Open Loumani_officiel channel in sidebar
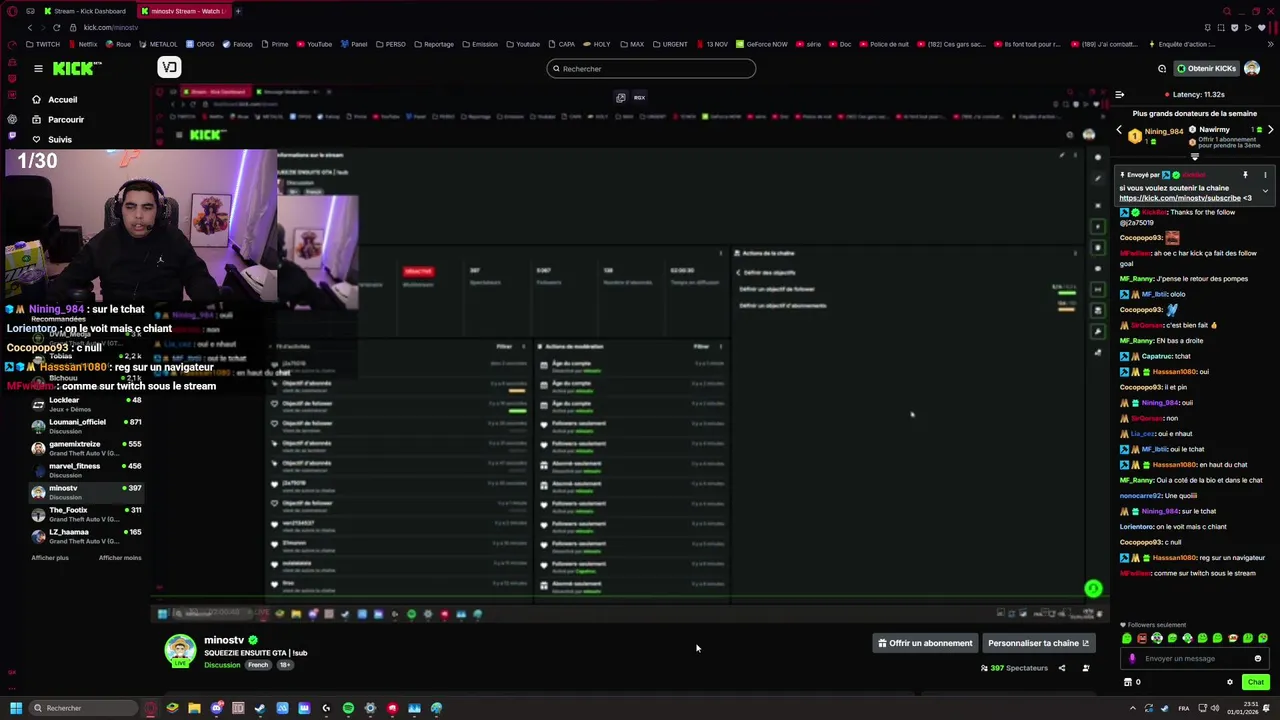Screen dimensions: 1280x720 [86, 426]
